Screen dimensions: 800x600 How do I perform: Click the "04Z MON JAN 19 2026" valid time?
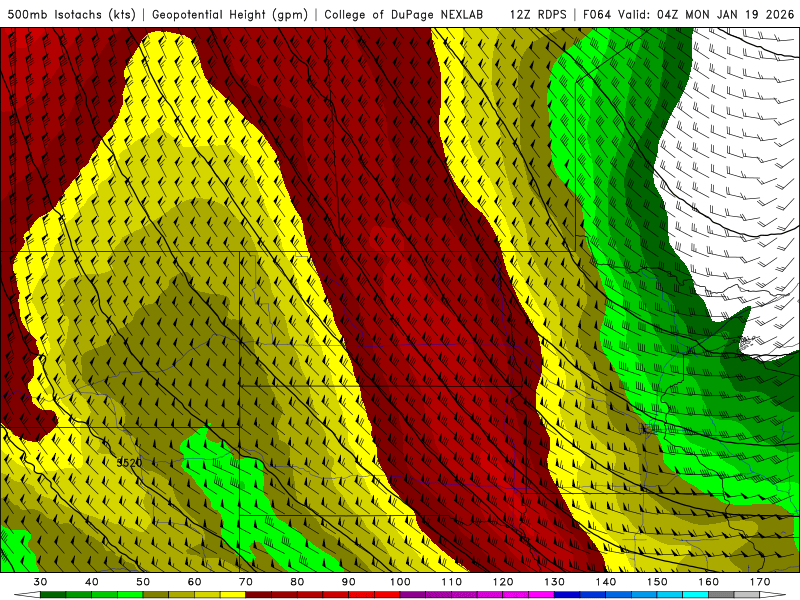[x=726, y=14]
